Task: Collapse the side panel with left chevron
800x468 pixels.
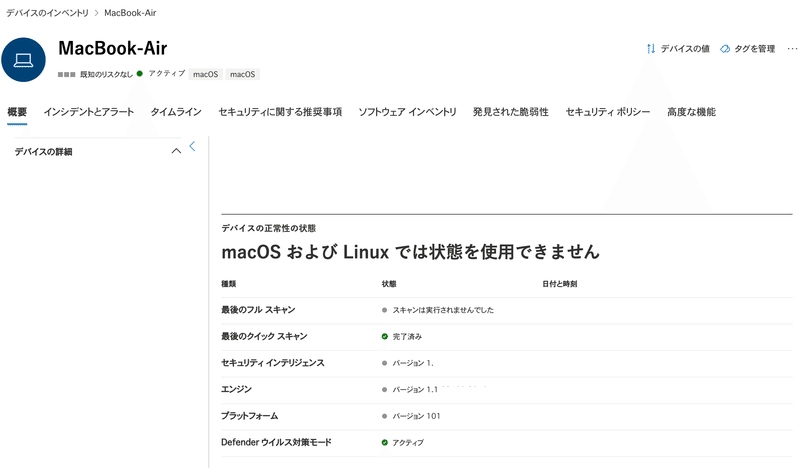Action: pyautogui.click(x=192, y=146)
